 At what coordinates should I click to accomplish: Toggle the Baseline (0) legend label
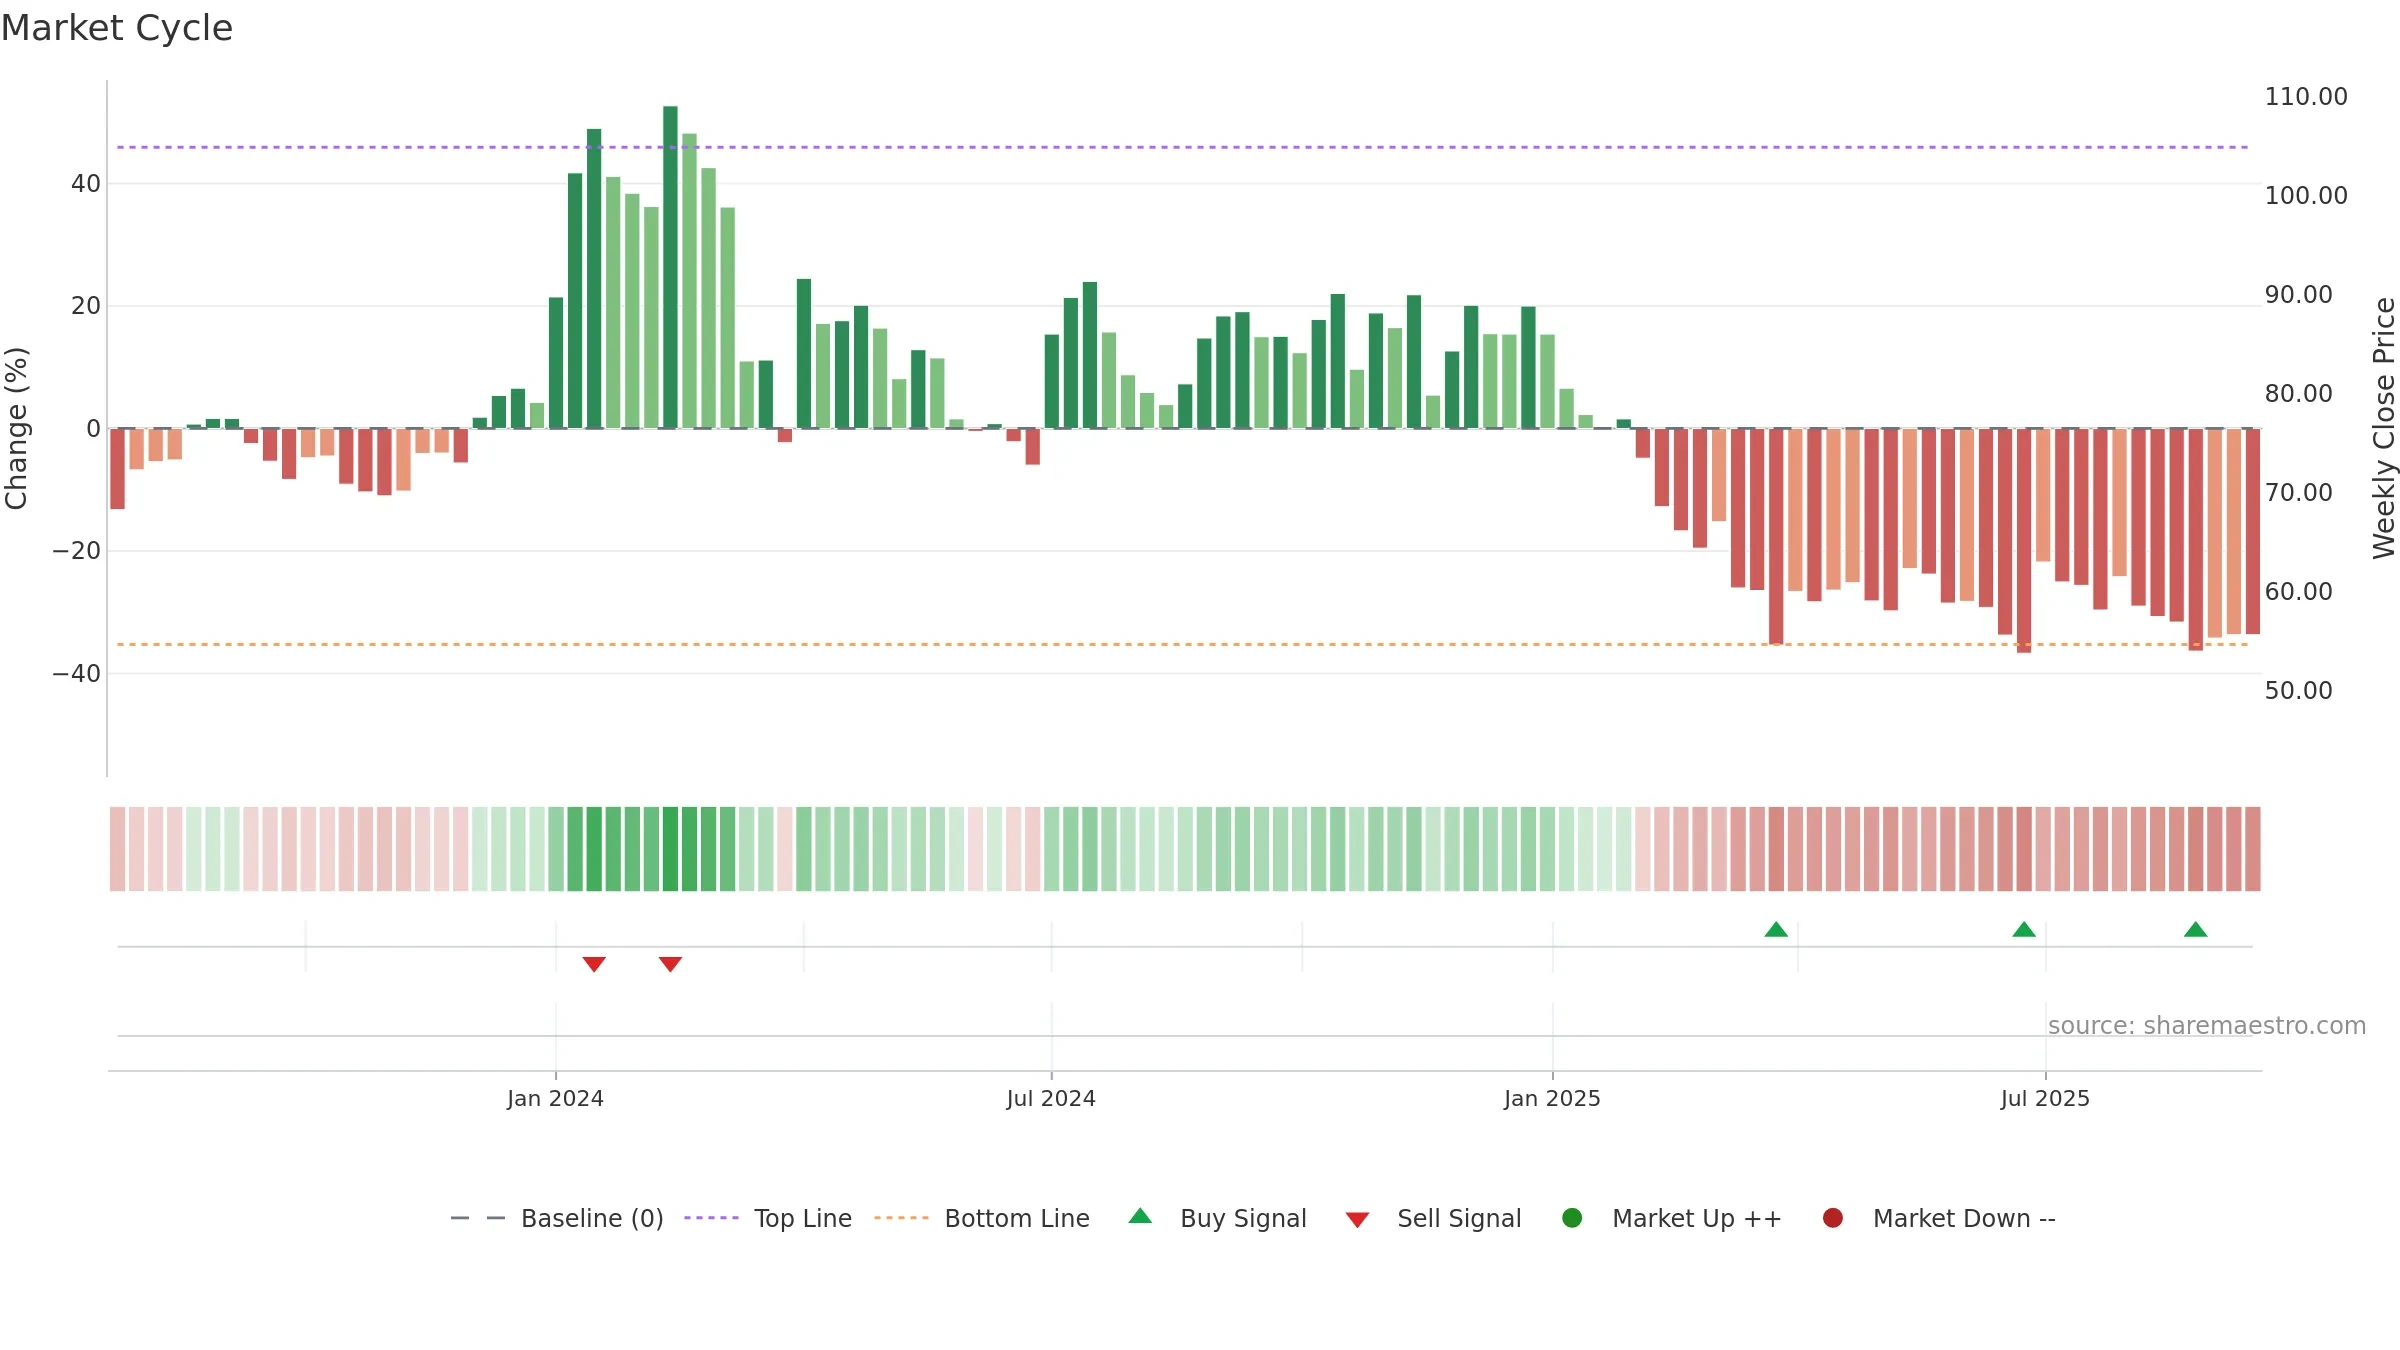tap(592, 1219)
